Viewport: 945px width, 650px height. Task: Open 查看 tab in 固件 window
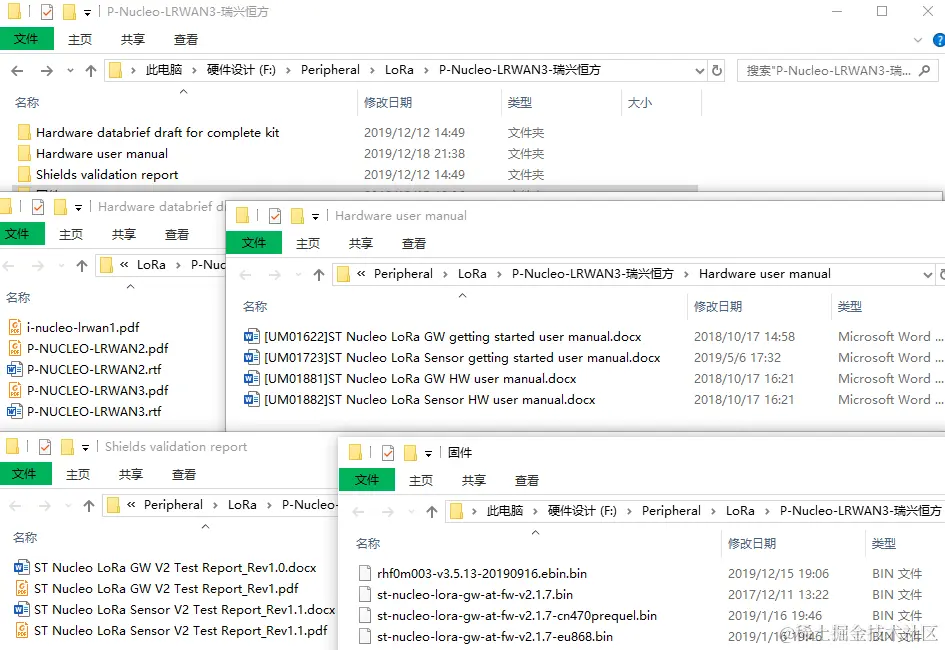pyautogui.click(x=526, y=480)
